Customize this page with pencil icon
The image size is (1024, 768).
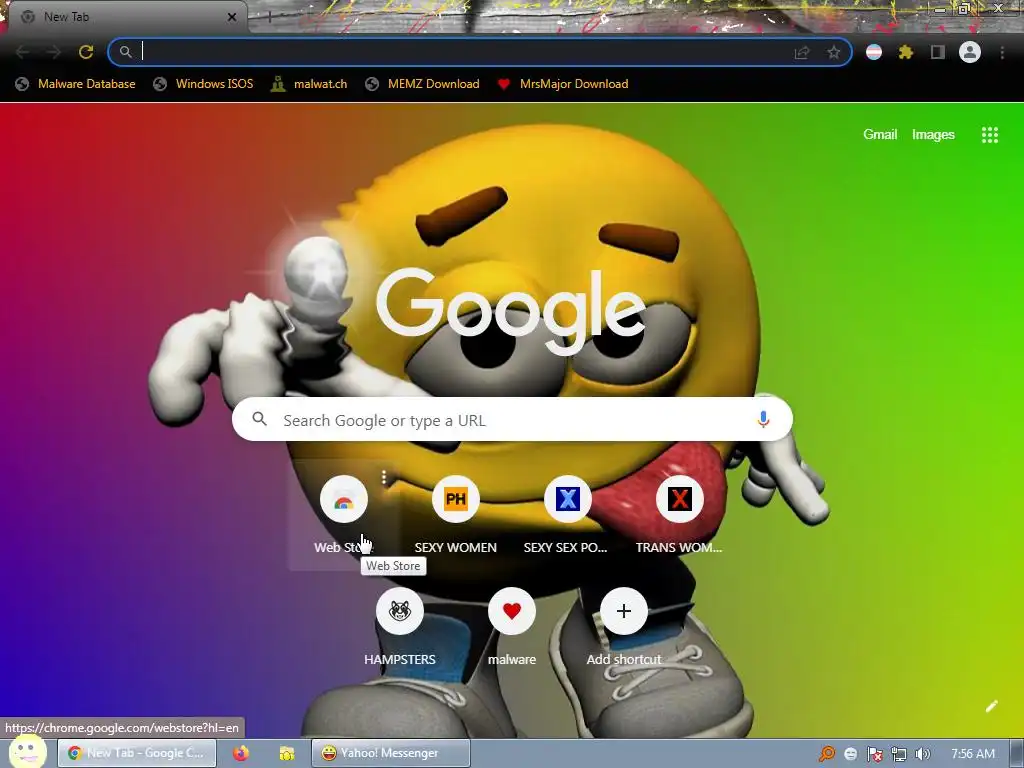click(x=991, y=706)
